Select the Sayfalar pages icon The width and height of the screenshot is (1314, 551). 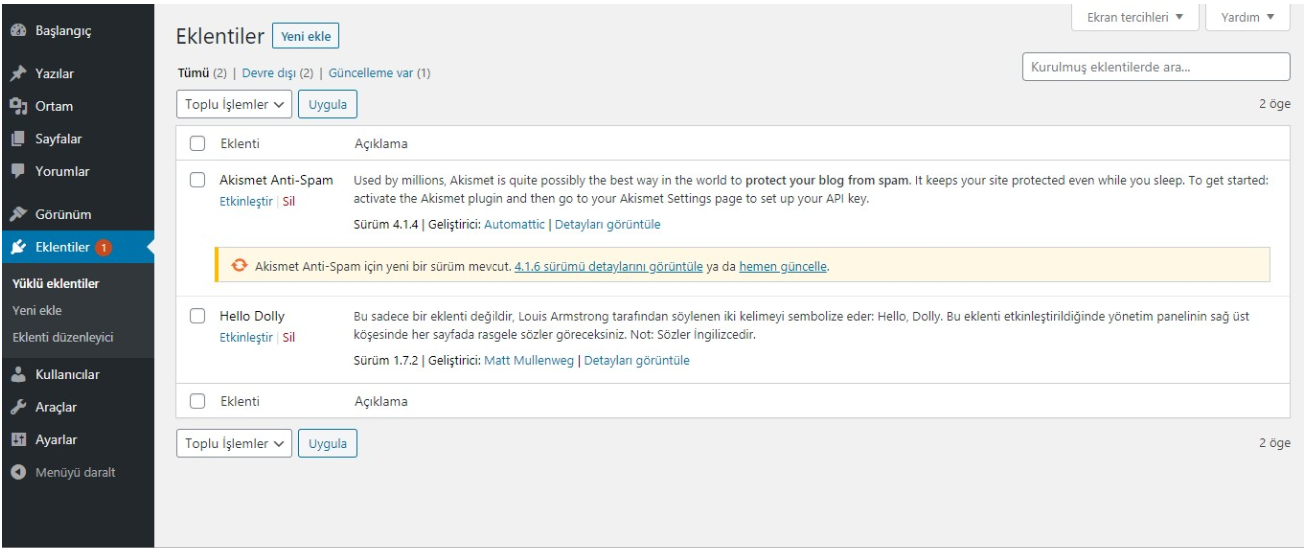18,139
